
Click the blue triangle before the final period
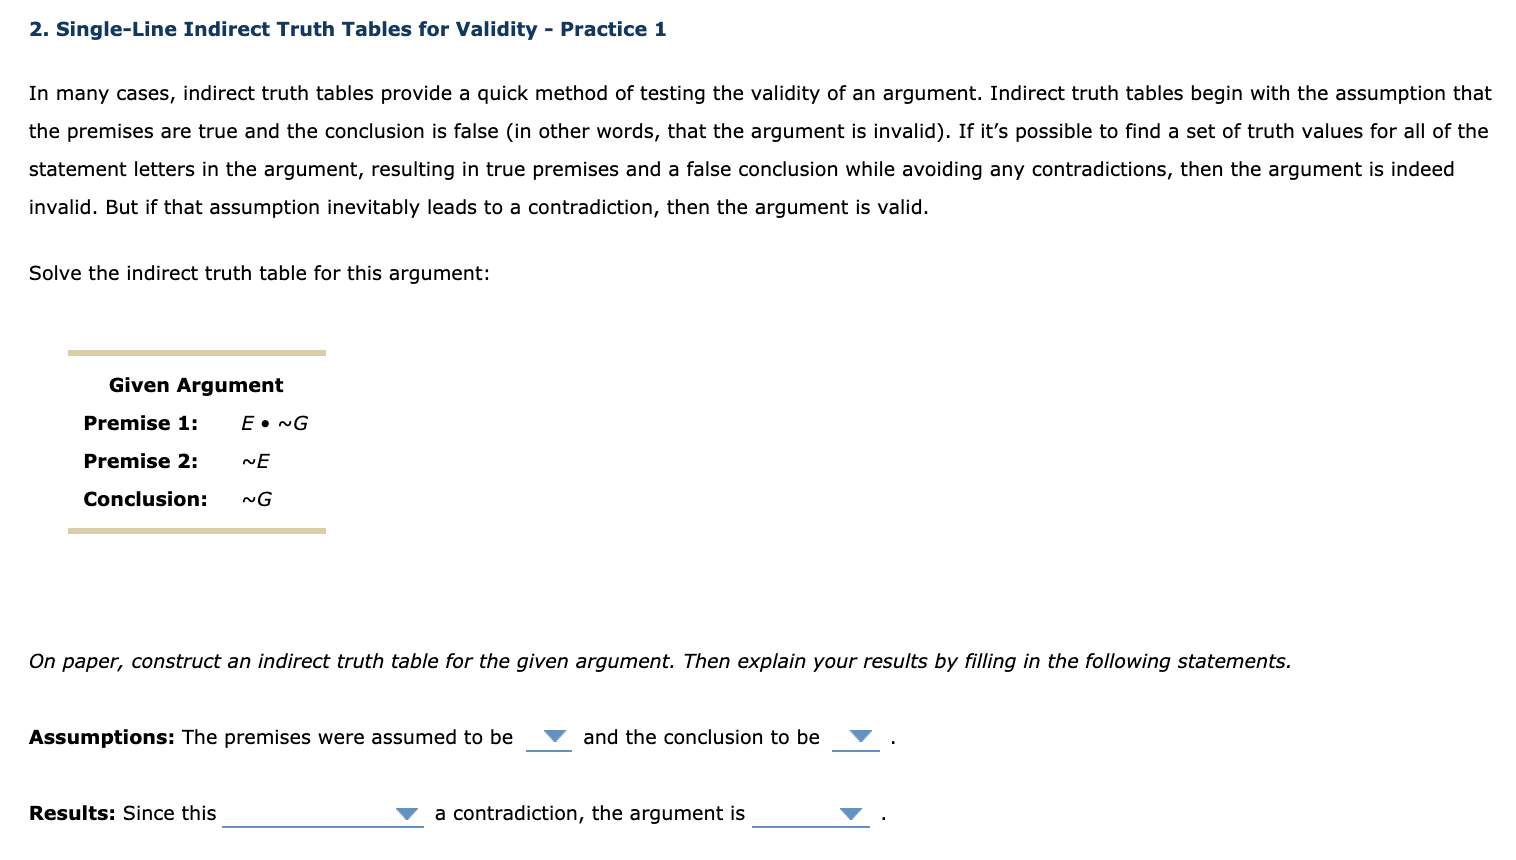point(849,814)
